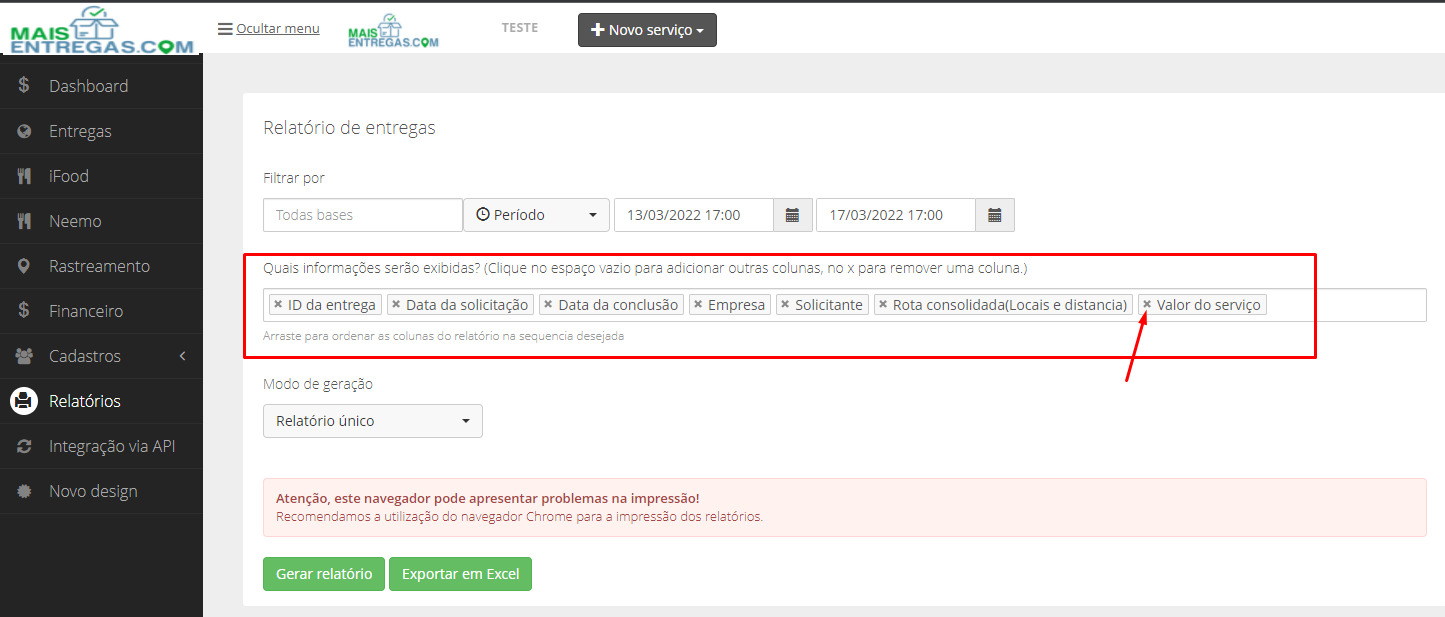Open calendar picker for start date 13/03/2022
This screenshot has width=1445, height=617.
pos(792,215)
